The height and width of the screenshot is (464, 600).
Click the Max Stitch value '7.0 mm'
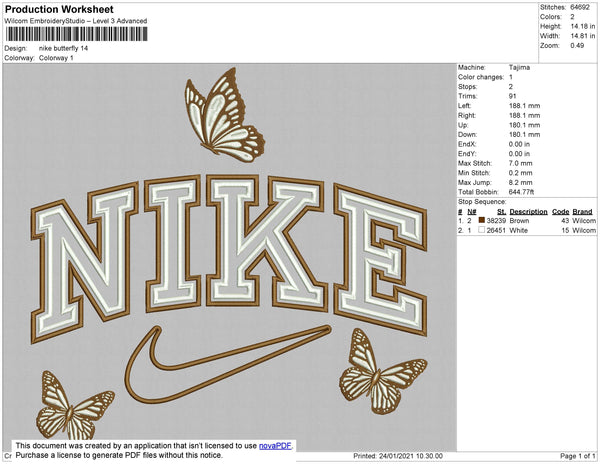(520, 163)
